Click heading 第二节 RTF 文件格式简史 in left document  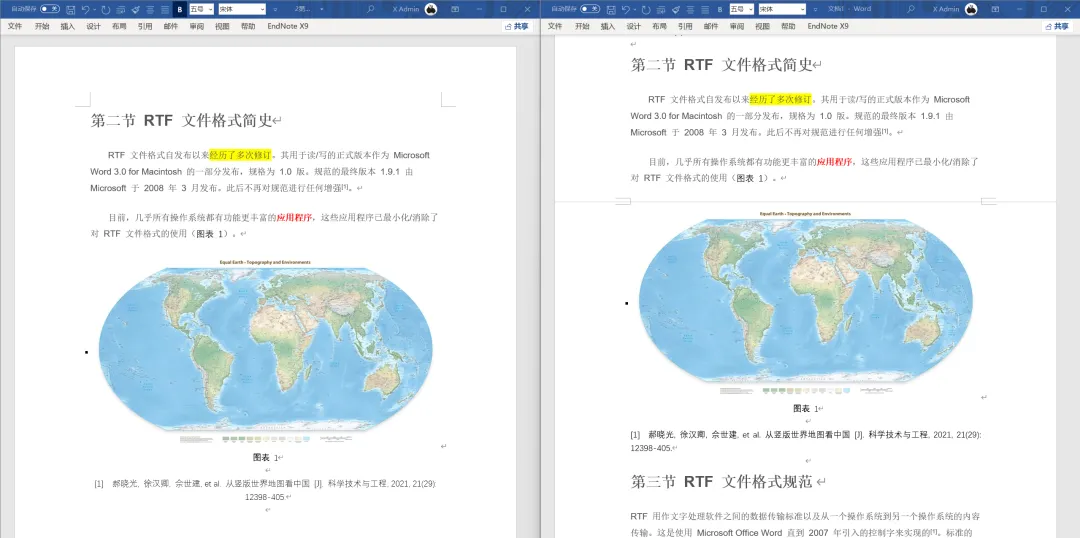(181, 121)
